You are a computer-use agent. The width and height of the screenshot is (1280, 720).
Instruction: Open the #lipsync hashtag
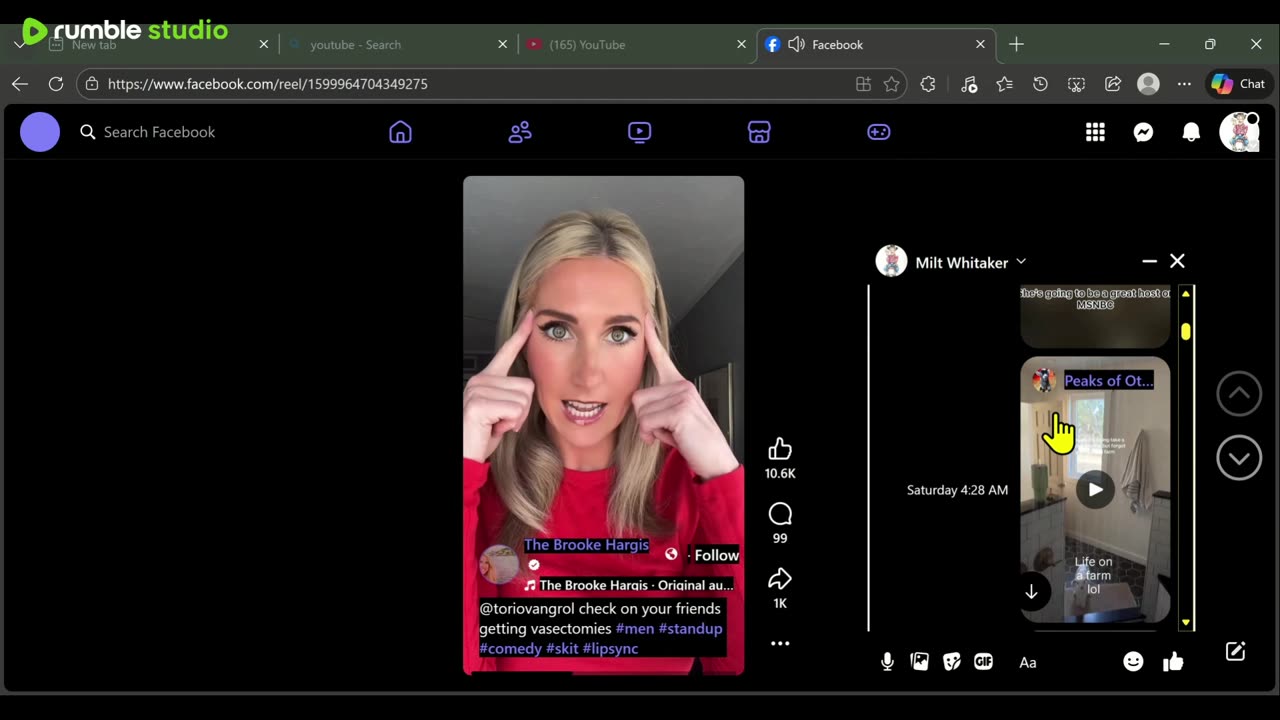click(610, 649)
